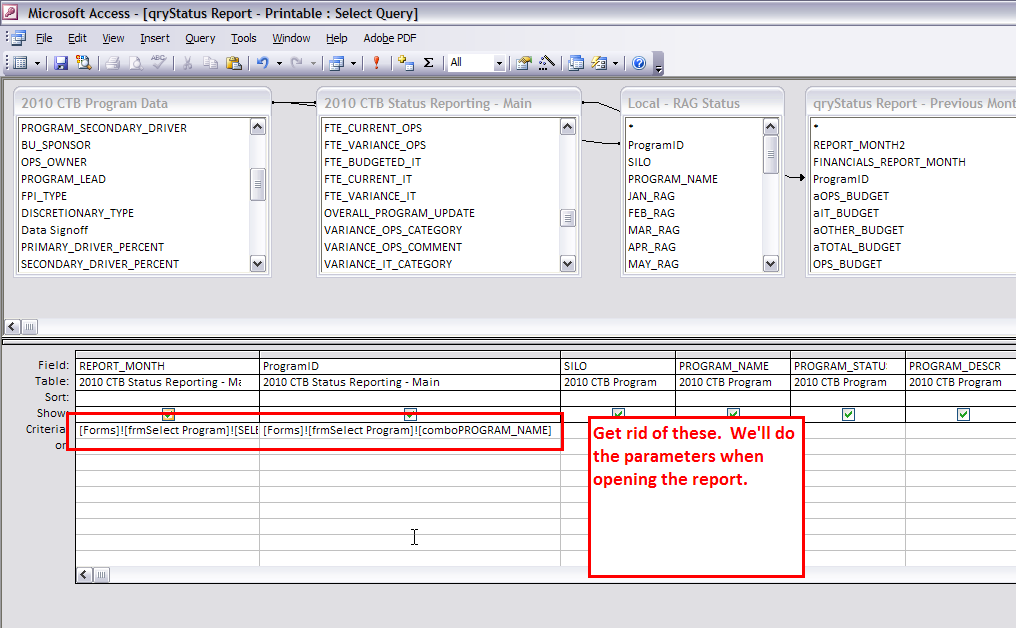Open the Adobe PDF menu
Viewport: 1016px width, 628px height.
pyautogui.click(x=390, y=38)
